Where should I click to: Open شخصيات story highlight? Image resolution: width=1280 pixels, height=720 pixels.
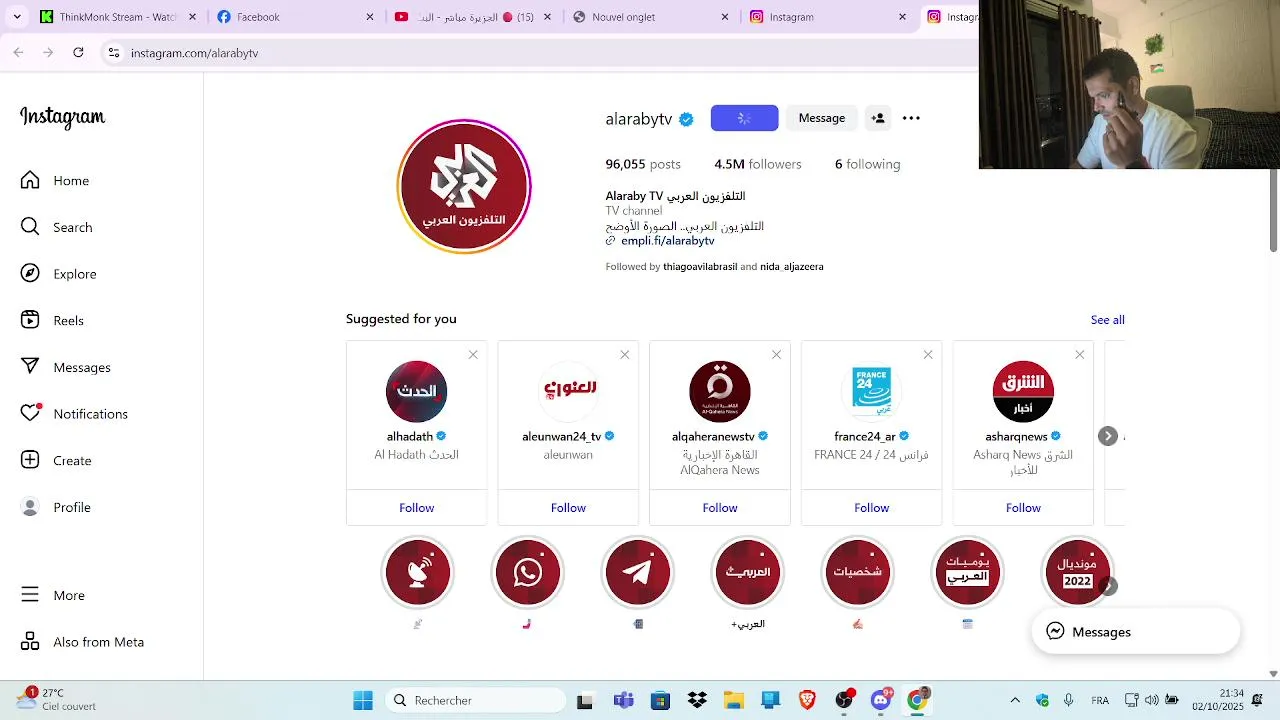[858, 572]
